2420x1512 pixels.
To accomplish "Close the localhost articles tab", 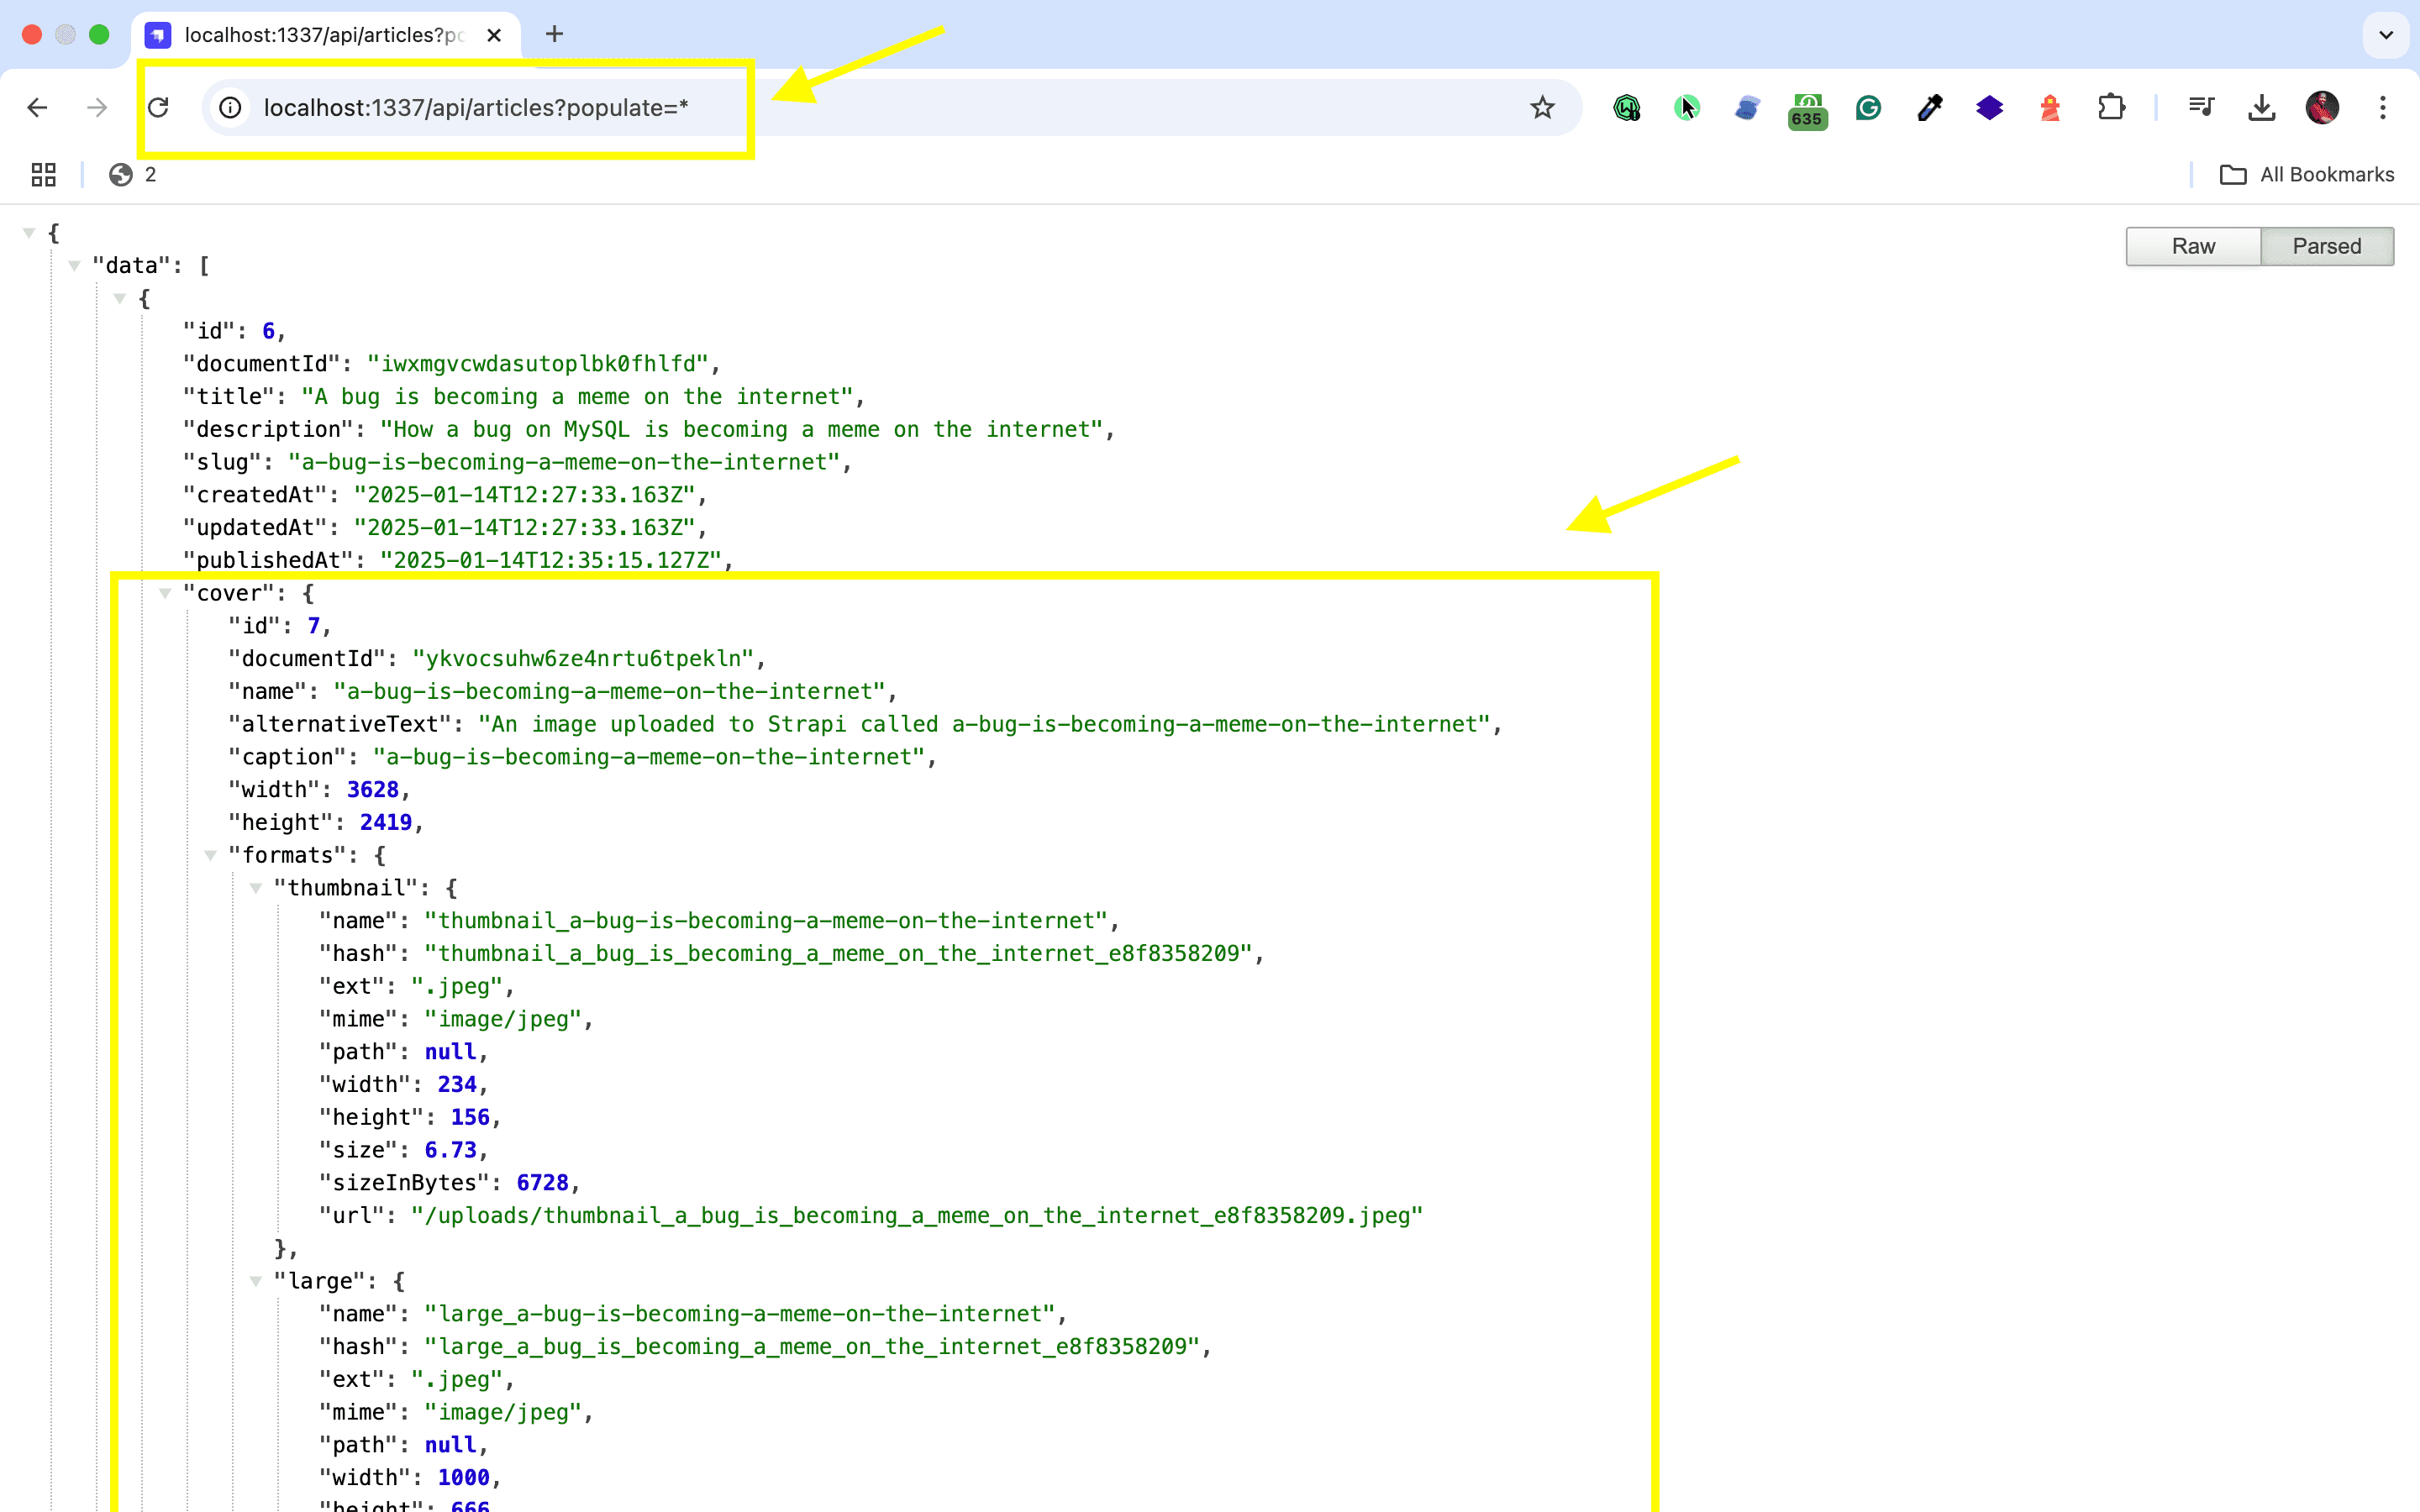I will click(493, 35).
